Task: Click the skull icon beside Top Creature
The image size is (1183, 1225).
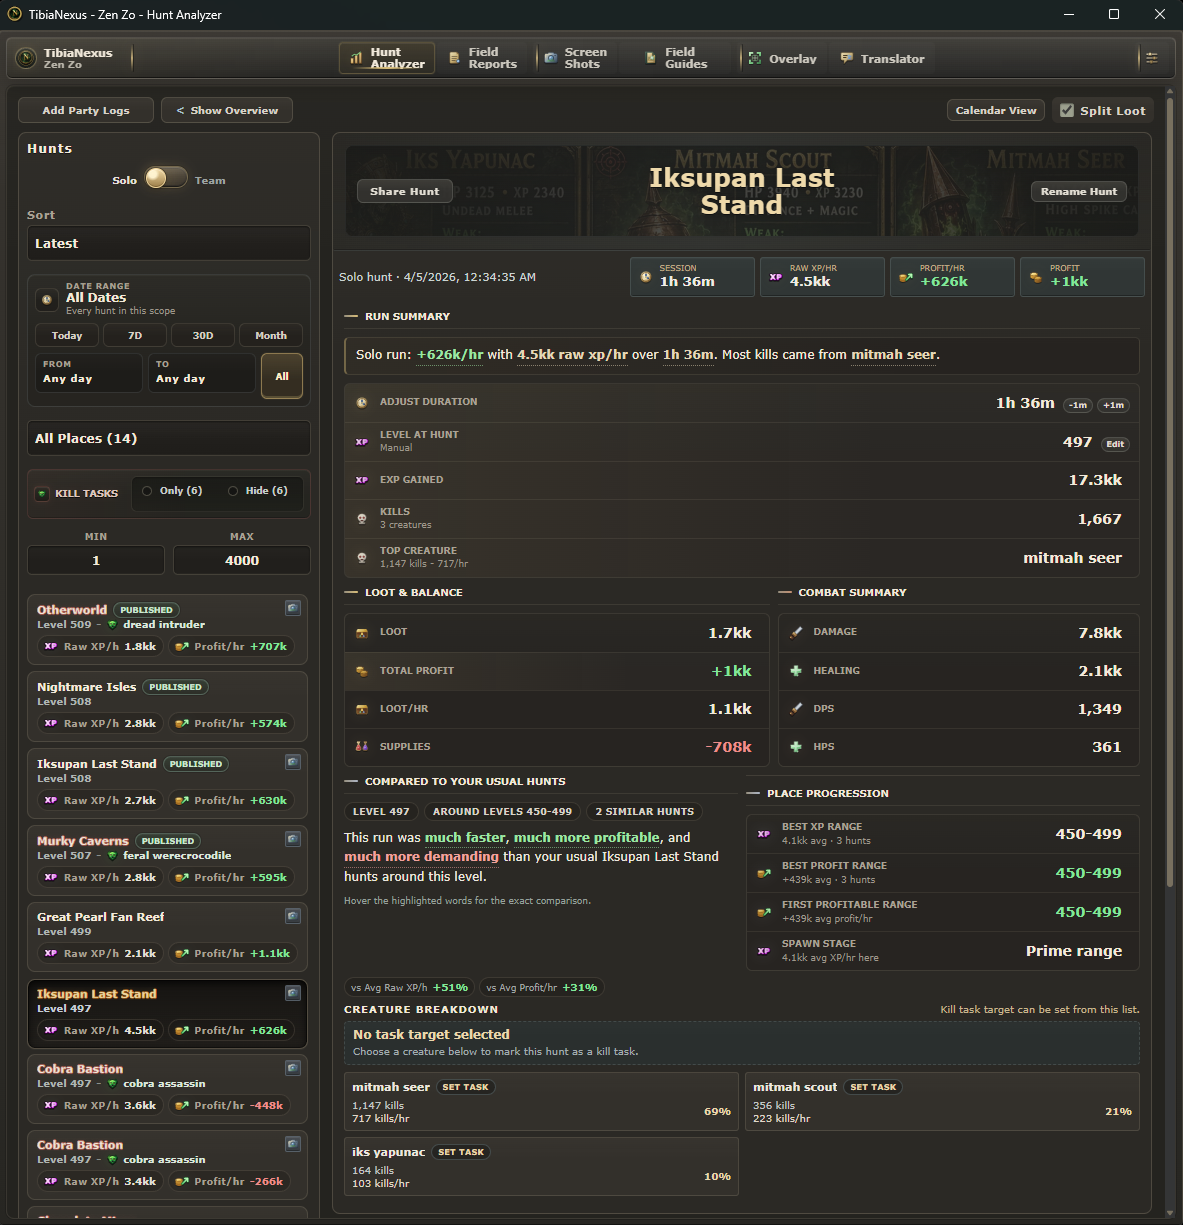Action: point(362,557)
